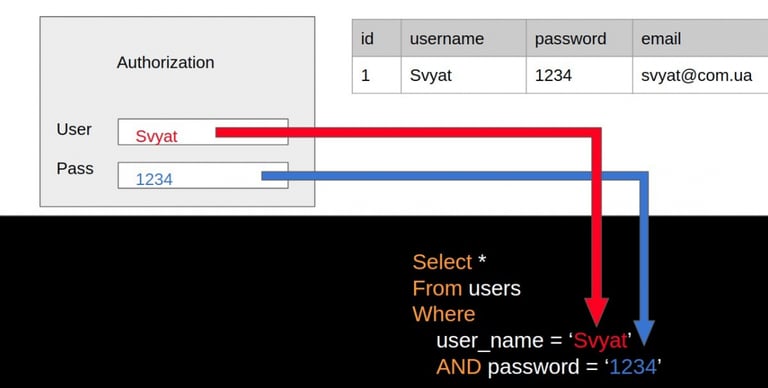Click the From users line in the query
Image resolution: width=768 pixels, height=388 pixels.
click(x=466, y=288)
